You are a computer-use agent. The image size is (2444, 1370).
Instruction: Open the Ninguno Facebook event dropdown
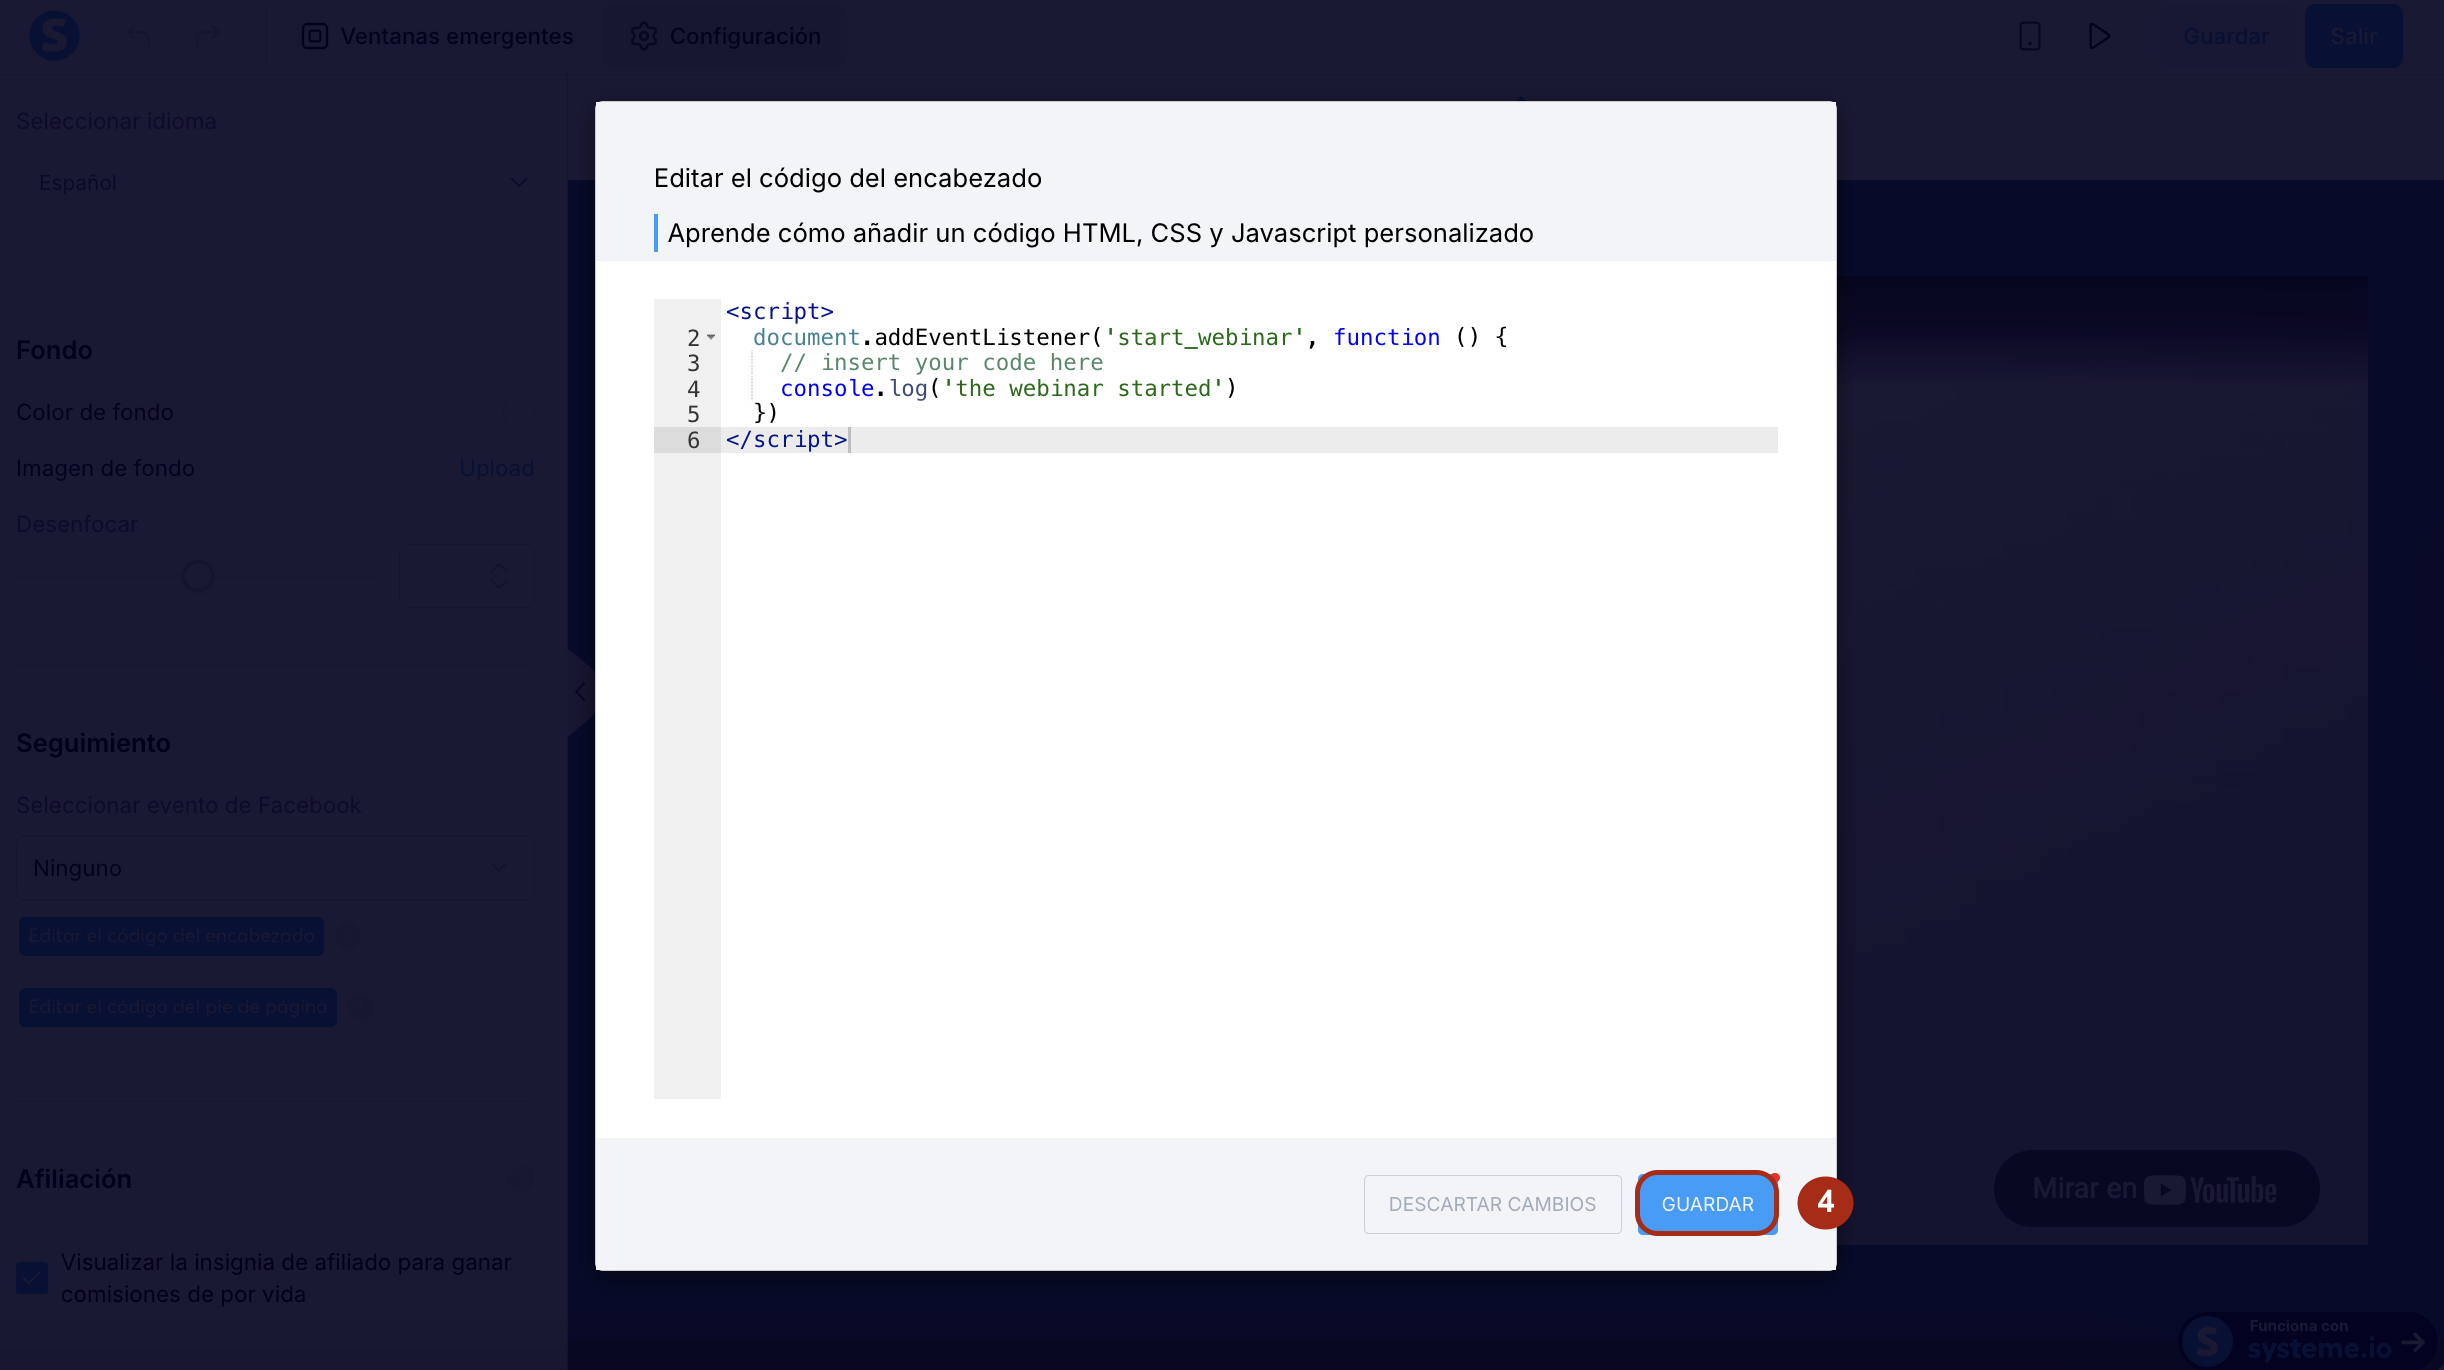click(276, 868)
